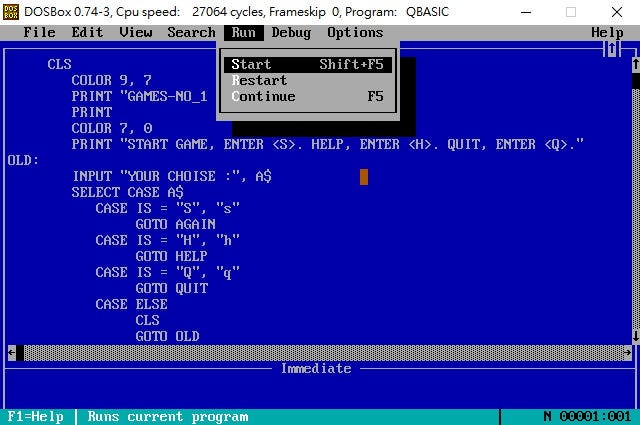The height and width of the screenshot is (425, 640).
Task: Click the PRINT "START GAME line
Action: pyautogui.click(x=327, y=145)
